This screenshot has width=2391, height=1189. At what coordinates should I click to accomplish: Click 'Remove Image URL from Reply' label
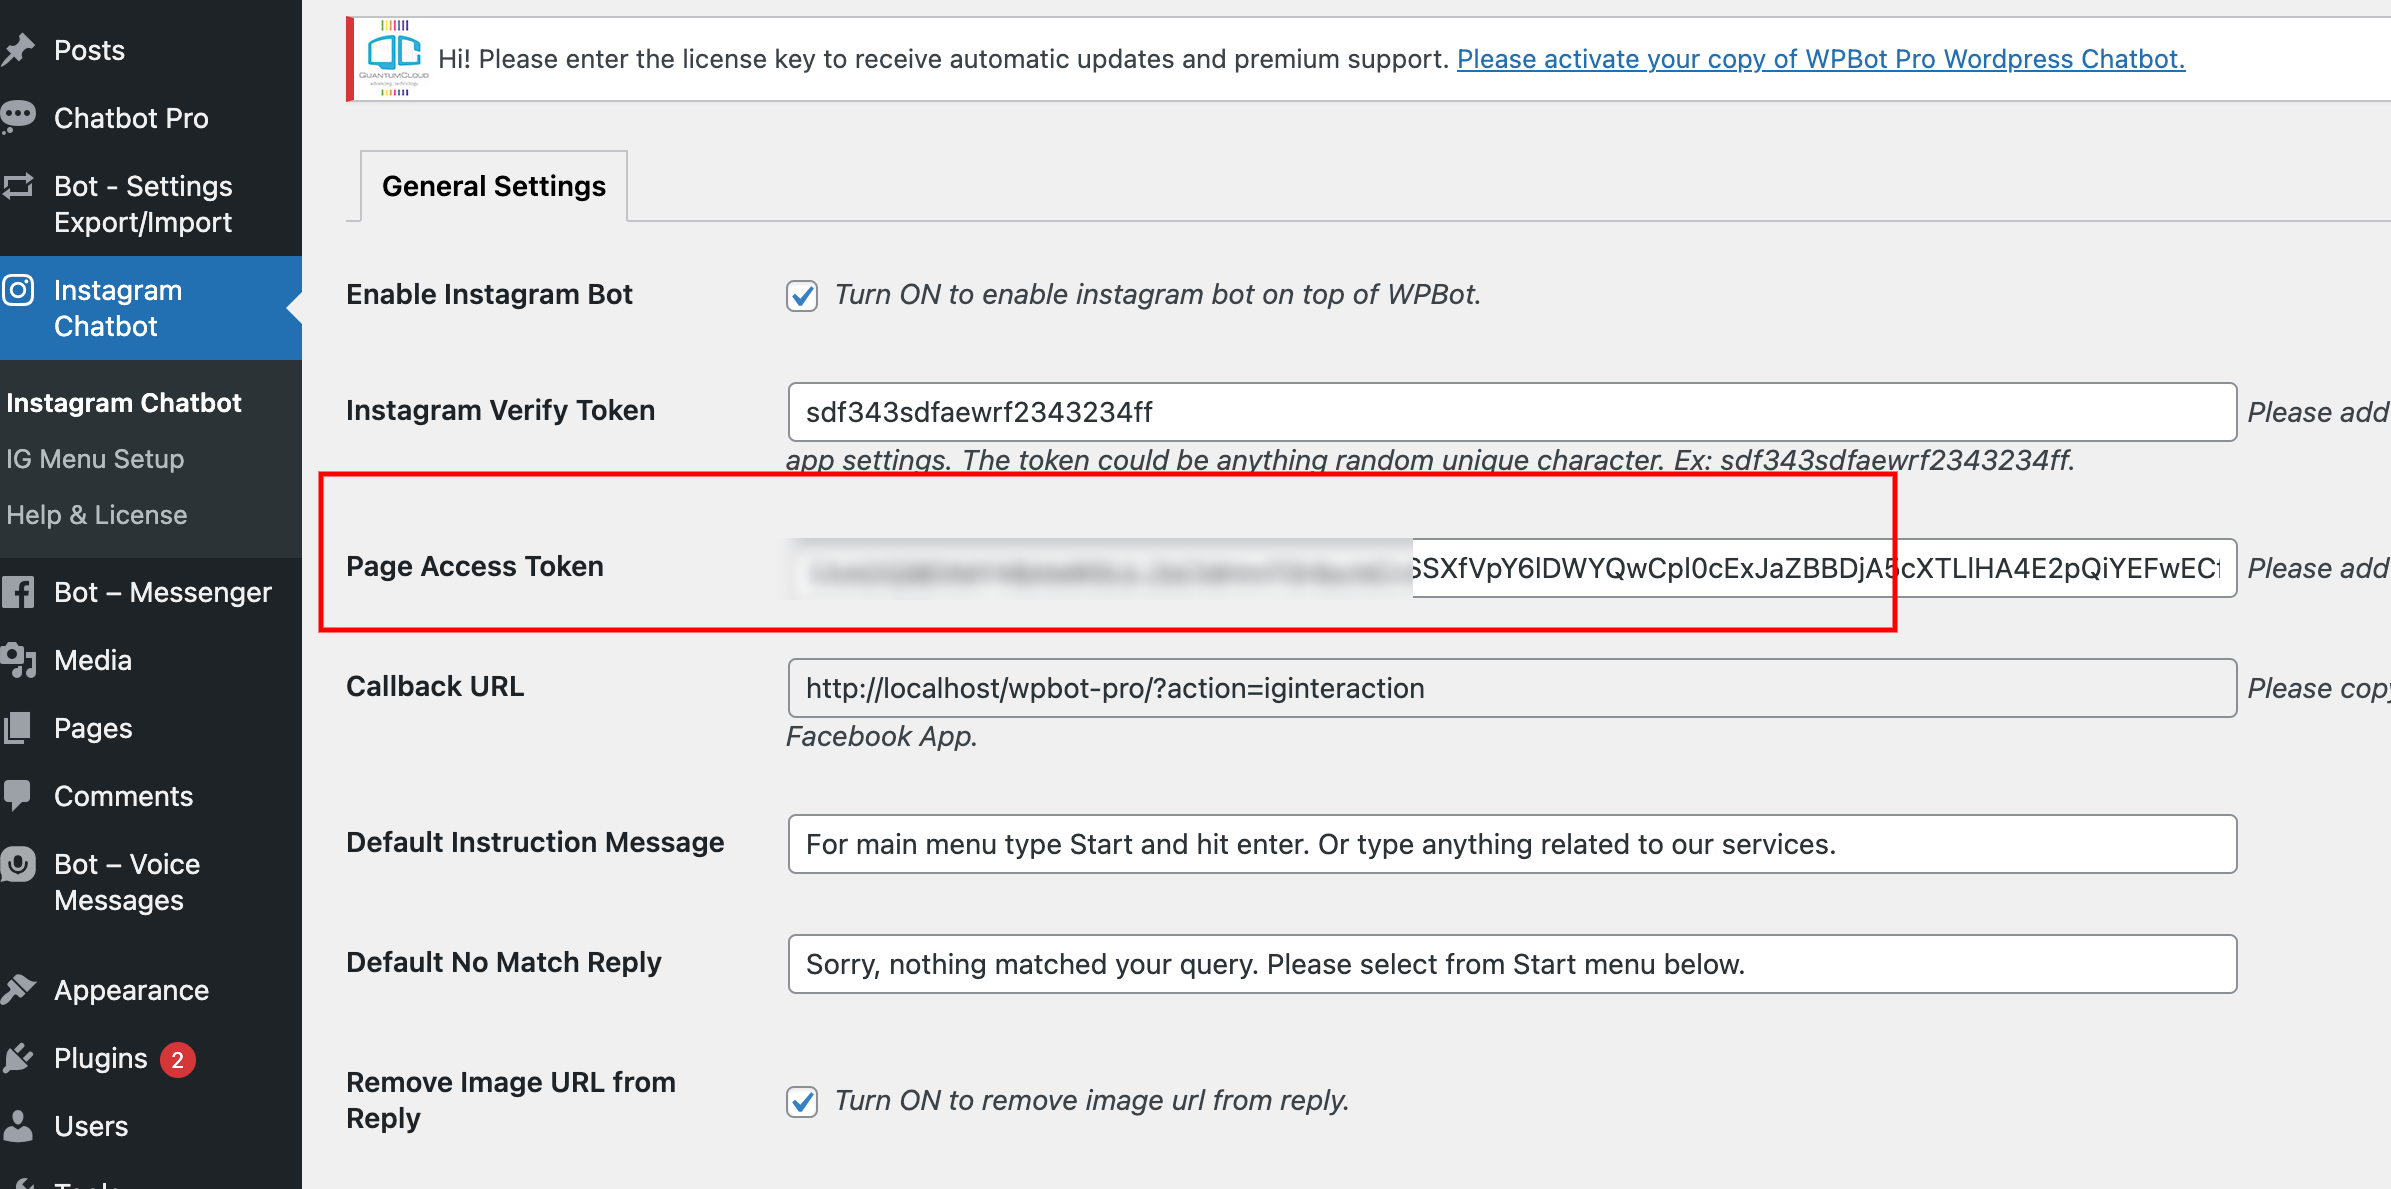click(x=511, y=1100)
